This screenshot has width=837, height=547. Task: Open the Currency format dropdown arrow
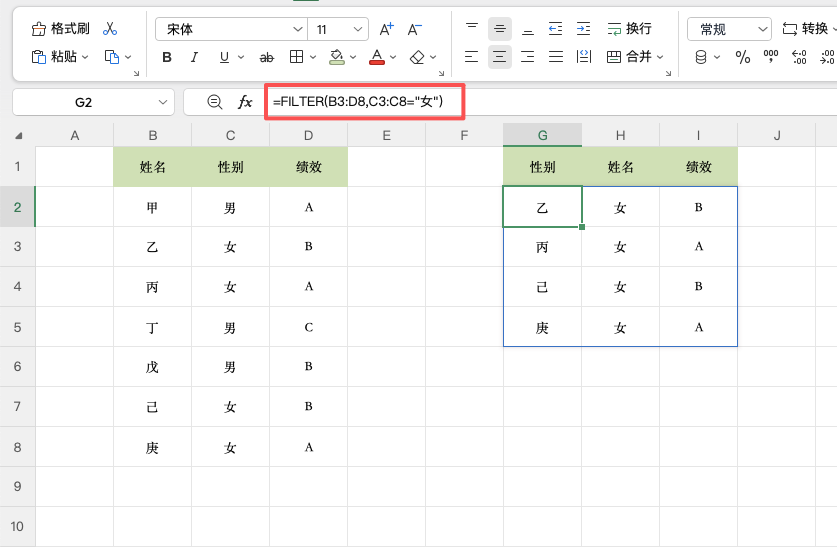(717, 57)
